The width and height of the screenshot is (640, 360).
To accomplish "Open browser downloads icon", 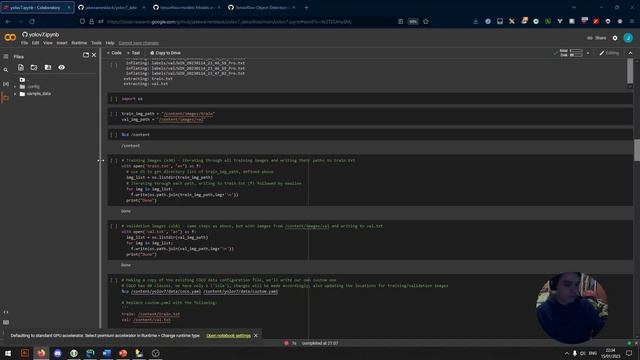I will [476, 22].
